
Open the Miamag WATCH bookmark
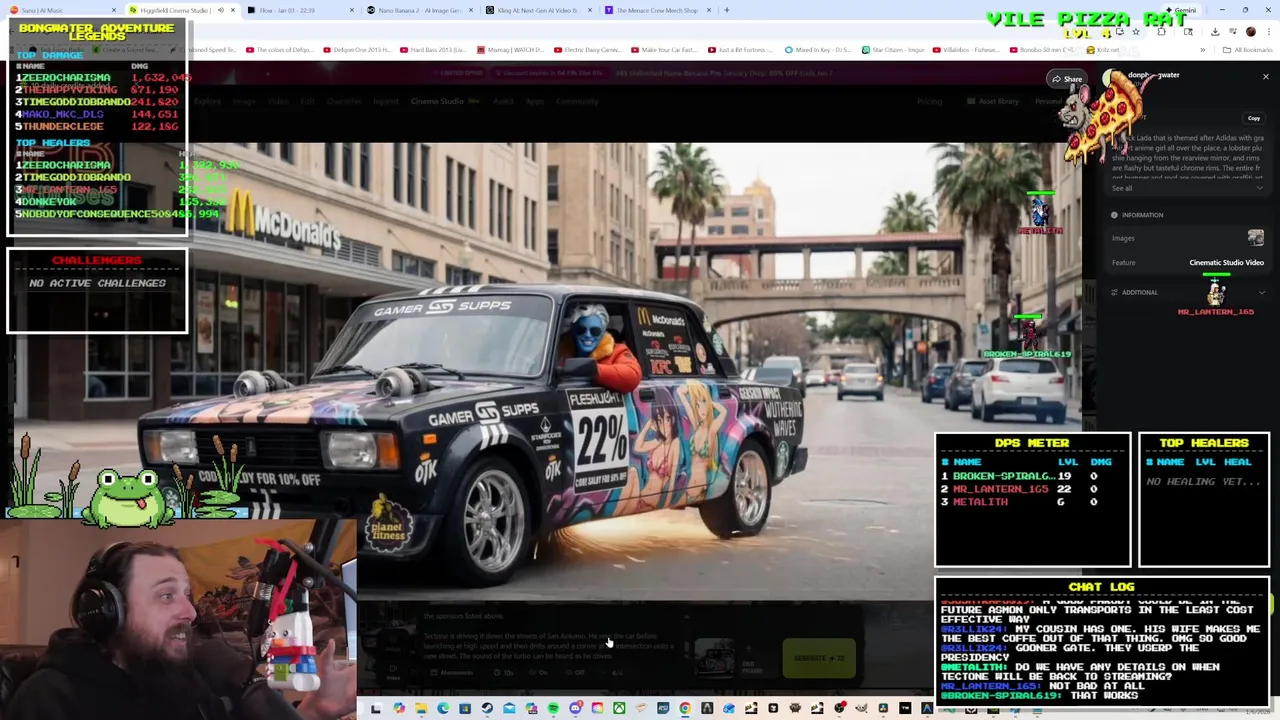510,49
